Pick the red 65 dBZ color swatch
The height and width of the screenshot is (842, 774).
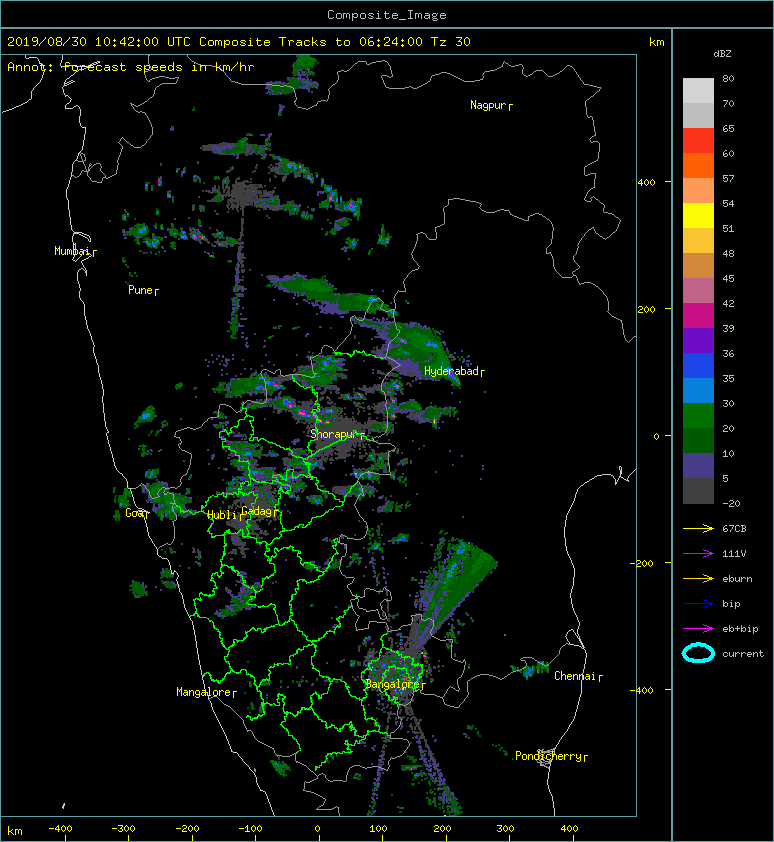click(x=698, y=140)
